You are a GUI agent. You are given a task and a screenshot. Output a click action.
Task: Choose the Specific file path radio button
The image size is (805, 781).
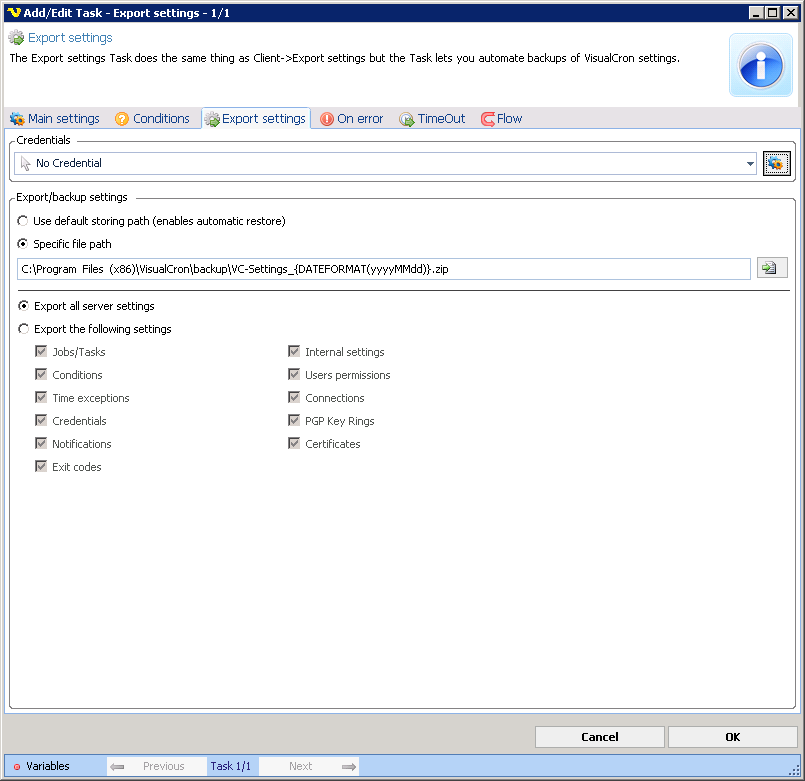pos(23,244)
